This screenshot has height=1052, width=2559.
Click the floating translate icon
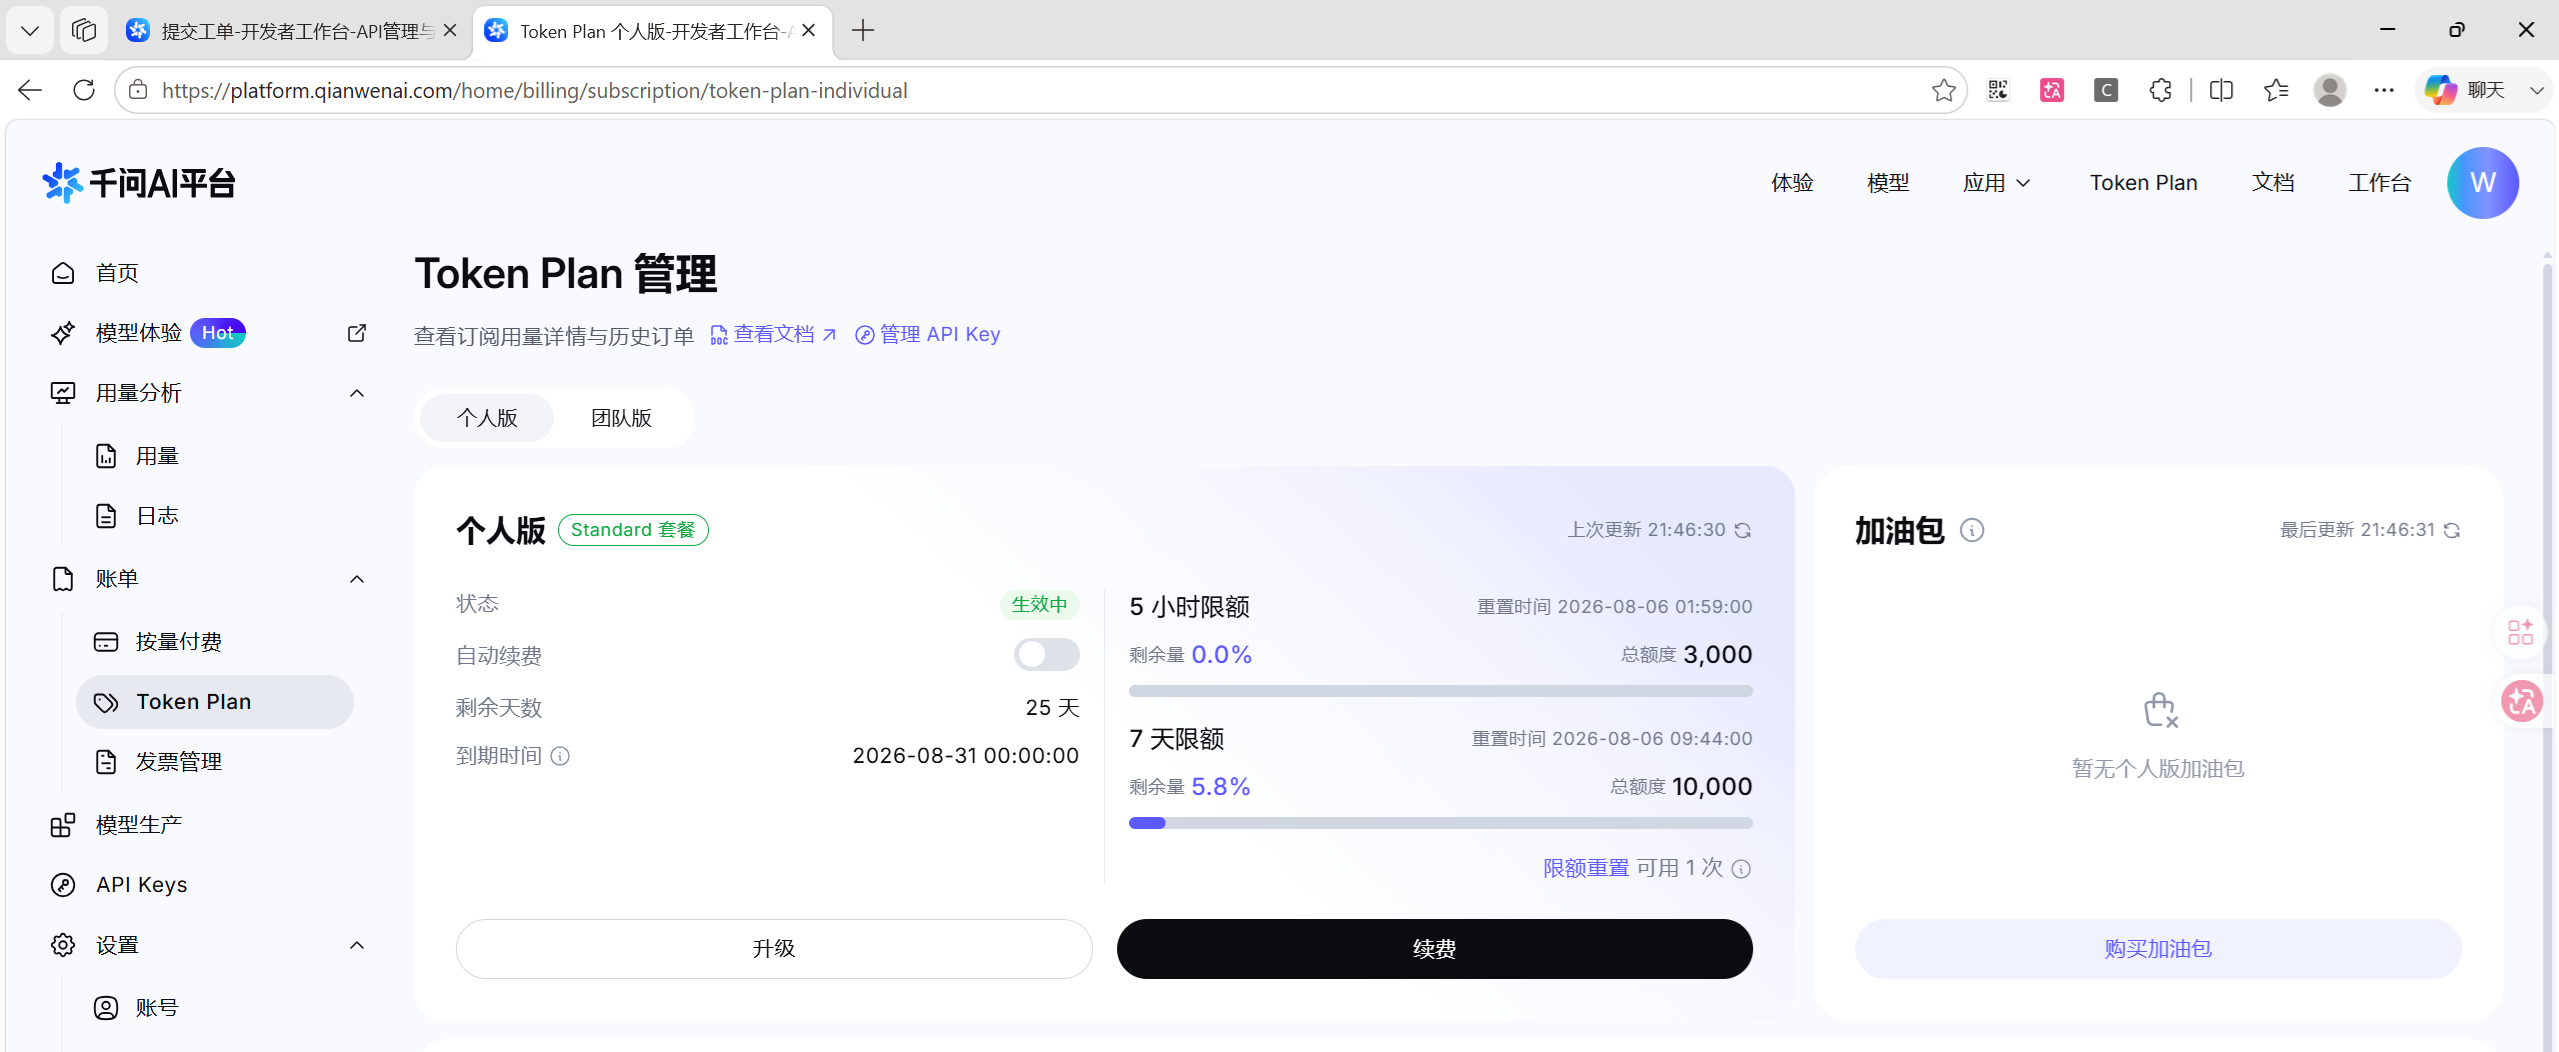2522,701
